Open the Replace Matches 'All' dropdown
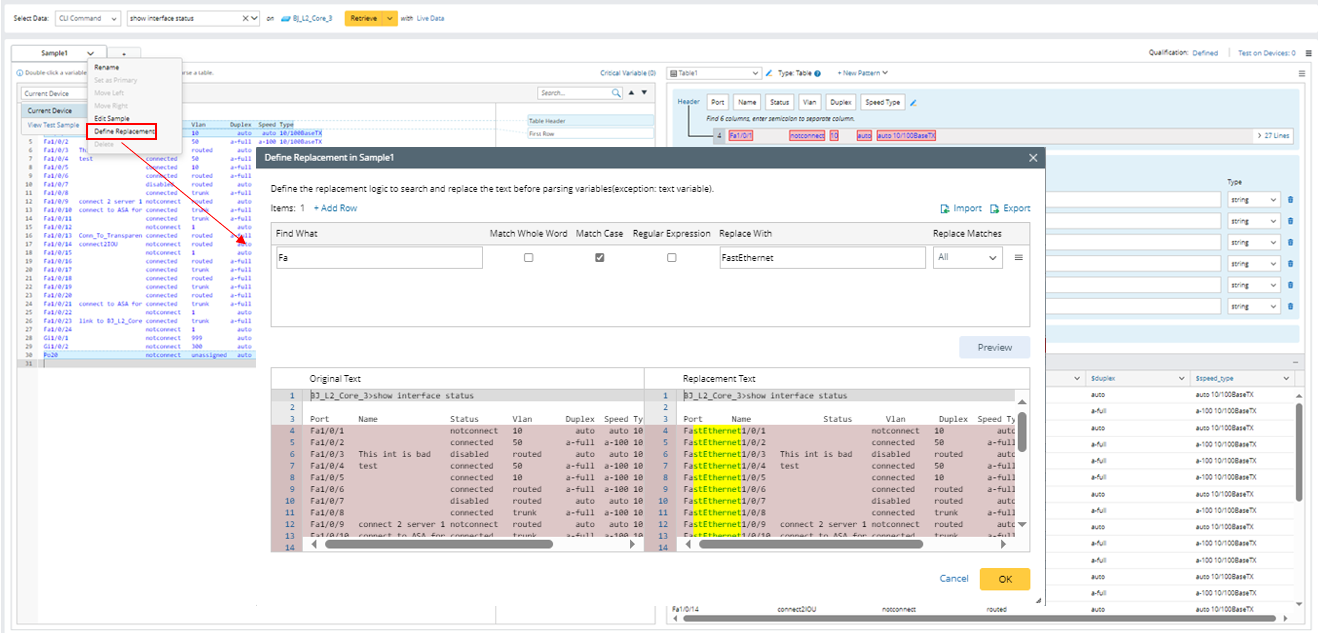The height and width of the screenshot is (636, 1325). click(x=967, y=258)
